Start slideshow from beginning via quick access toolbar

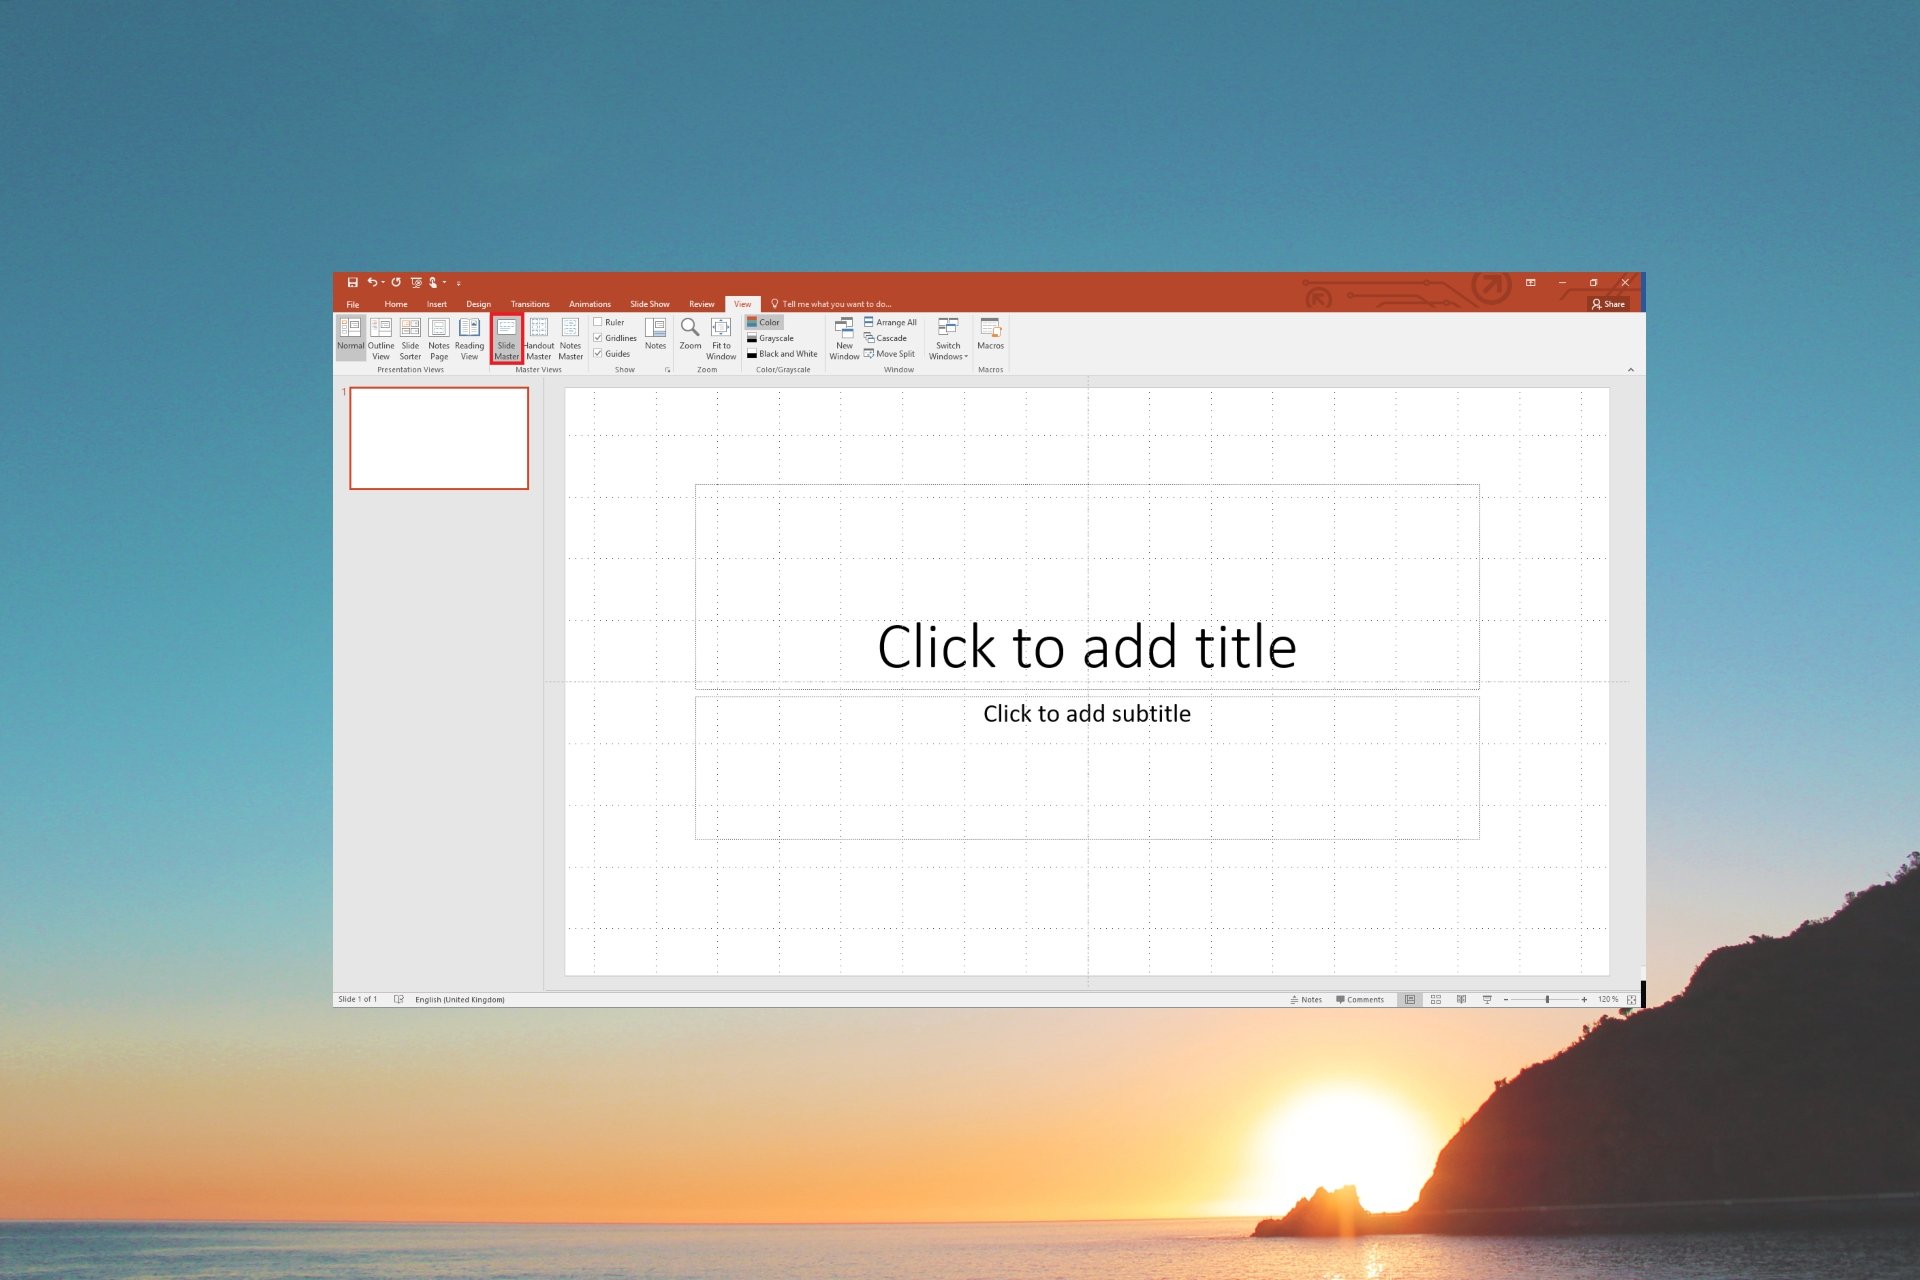point(416,283)
